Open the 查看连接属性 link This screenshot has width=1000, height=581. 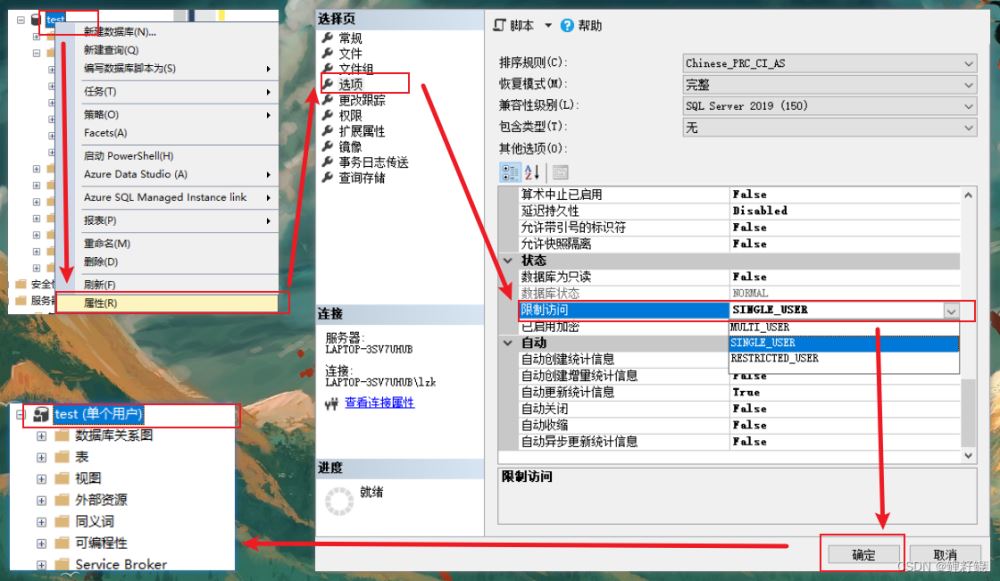[x=379, y=403]
